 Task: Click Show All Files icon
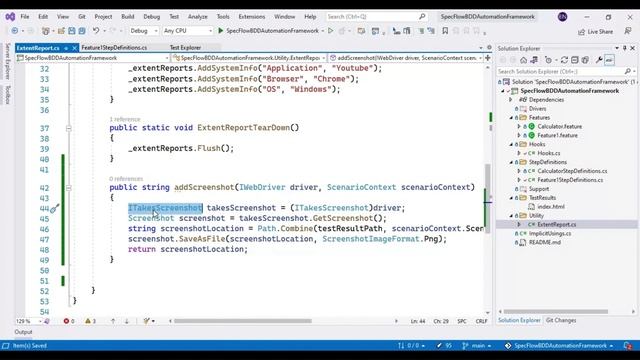click(x=585, y=60)
